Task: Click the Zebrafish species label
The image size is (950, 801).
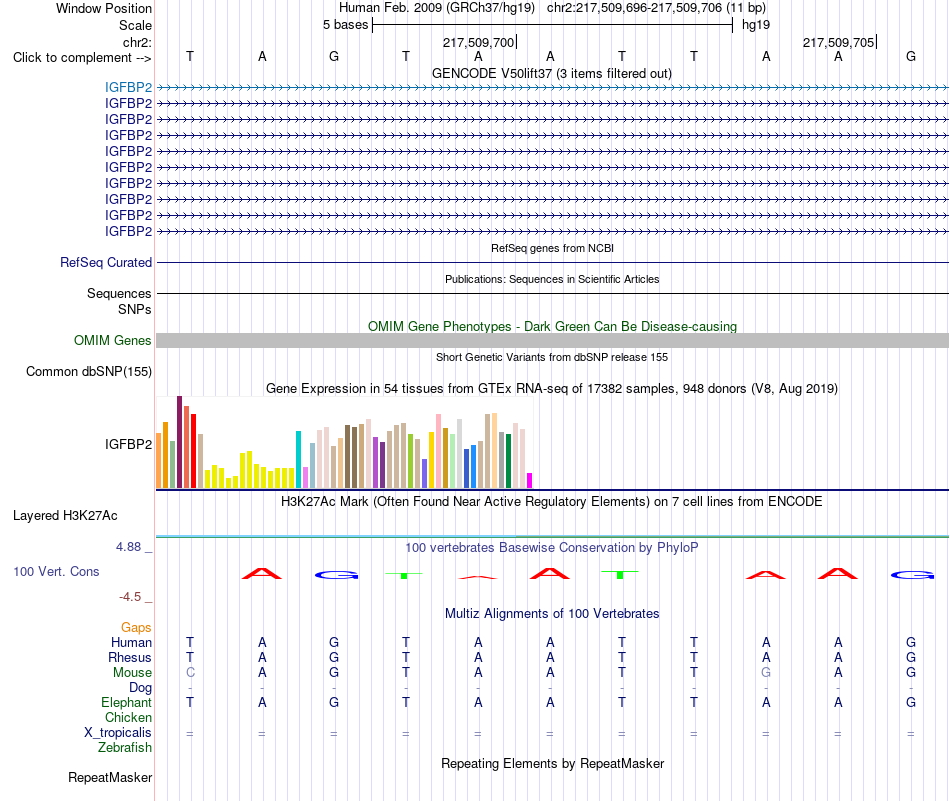Action: [x=125, y=748]
